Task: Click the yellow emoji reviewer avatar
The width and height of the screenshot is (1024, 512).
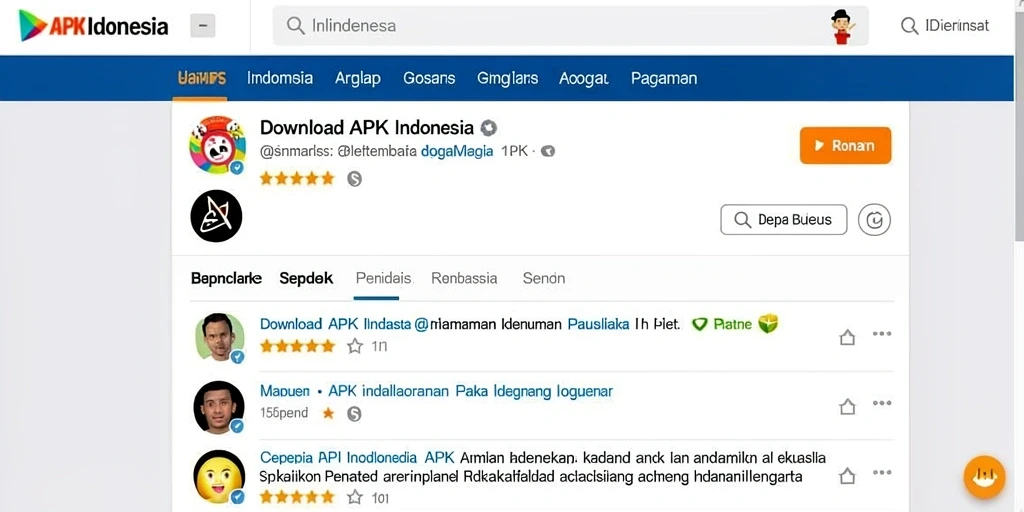Action: point(219,476)
